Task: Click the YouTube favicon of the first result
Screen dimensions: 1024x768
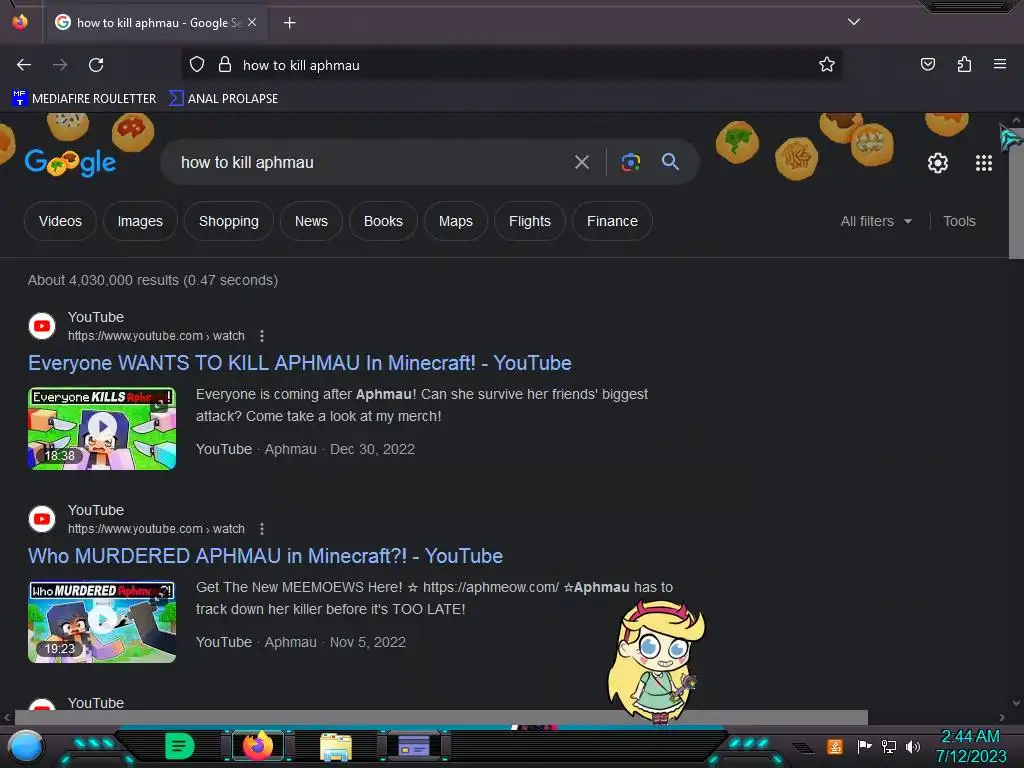Action: (x=42, y=326)
